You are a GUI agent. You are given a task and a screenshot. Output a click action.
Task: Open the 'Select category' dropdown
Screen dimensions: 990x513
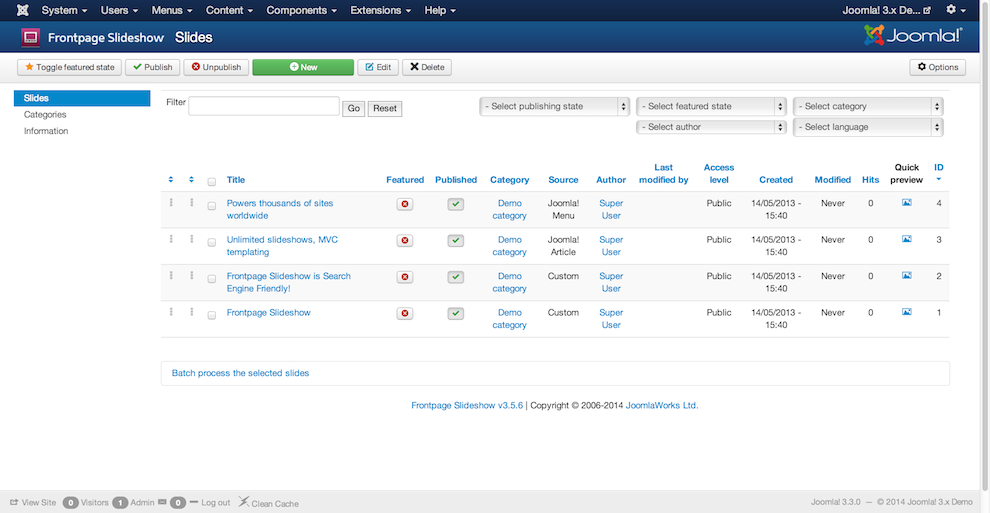(868, 107)
